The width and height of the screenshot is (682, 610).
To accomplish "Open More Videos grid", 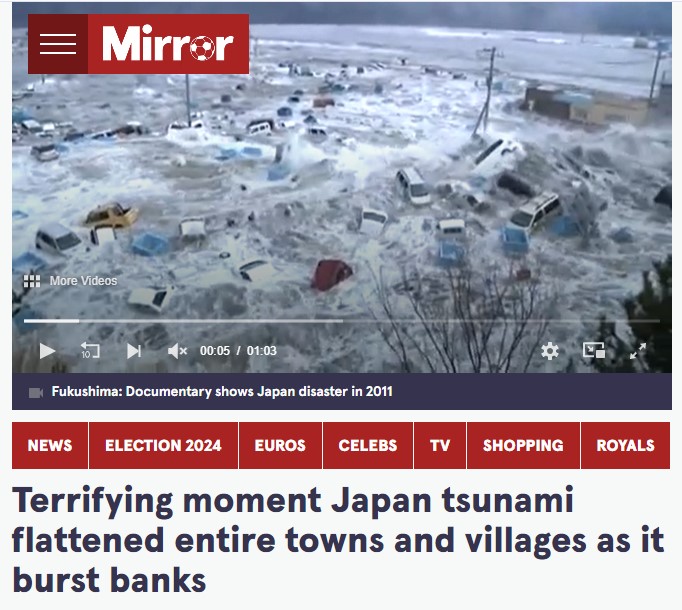I will [x=70, y=281].
